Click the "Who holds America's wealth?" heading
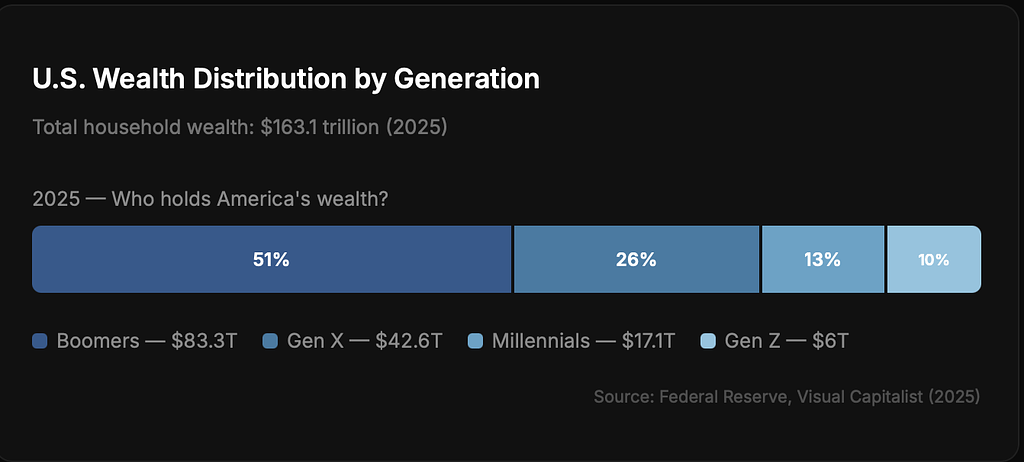Viewport: 1024px width, 462px height. tap(250, 199)
